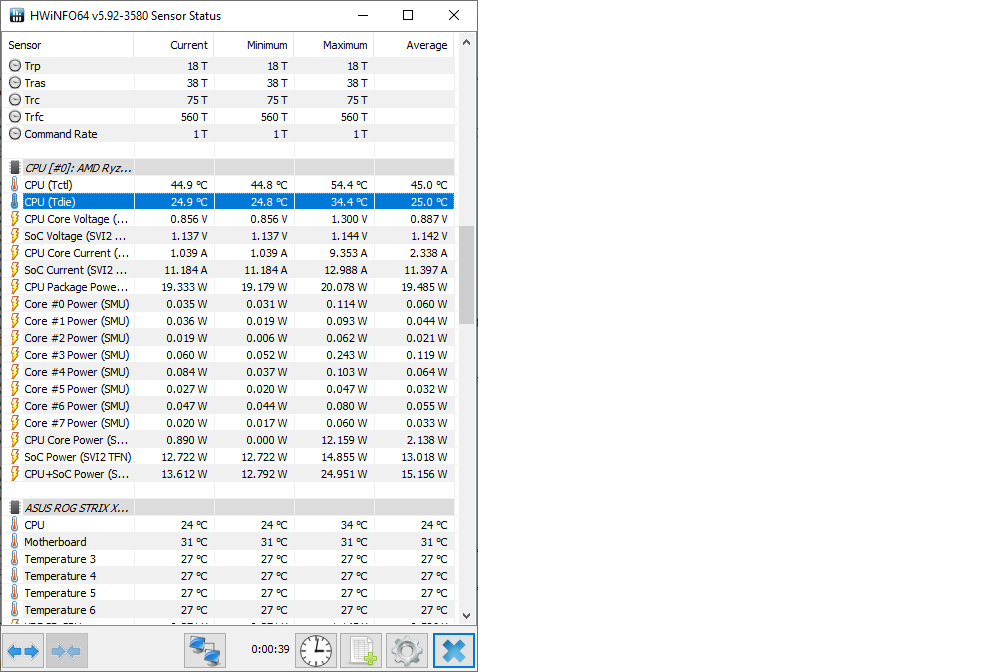Select the Temperature 4 row
1008x672 pixels.
pyautogui.click(x=229, y=576)
